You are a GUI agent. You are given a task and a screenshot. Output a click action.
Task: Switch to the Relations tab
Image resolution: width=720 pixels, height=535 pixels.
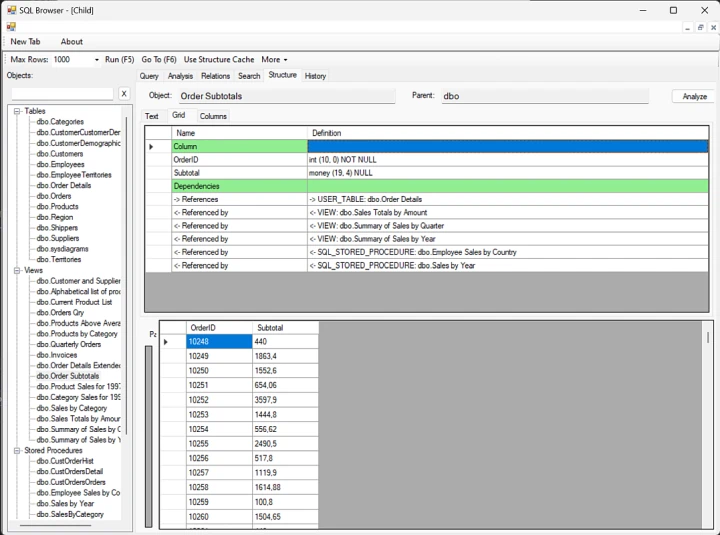215,76
